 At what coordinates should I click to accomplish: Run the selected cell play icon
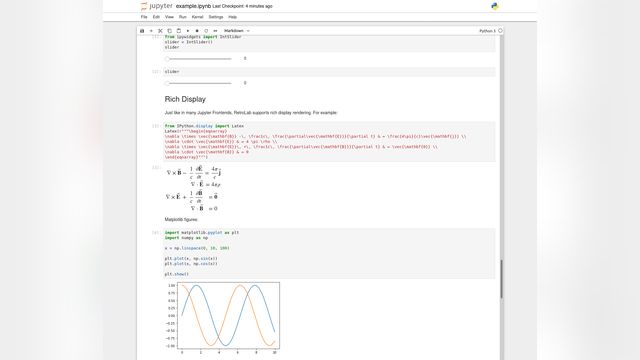point(188,31)
